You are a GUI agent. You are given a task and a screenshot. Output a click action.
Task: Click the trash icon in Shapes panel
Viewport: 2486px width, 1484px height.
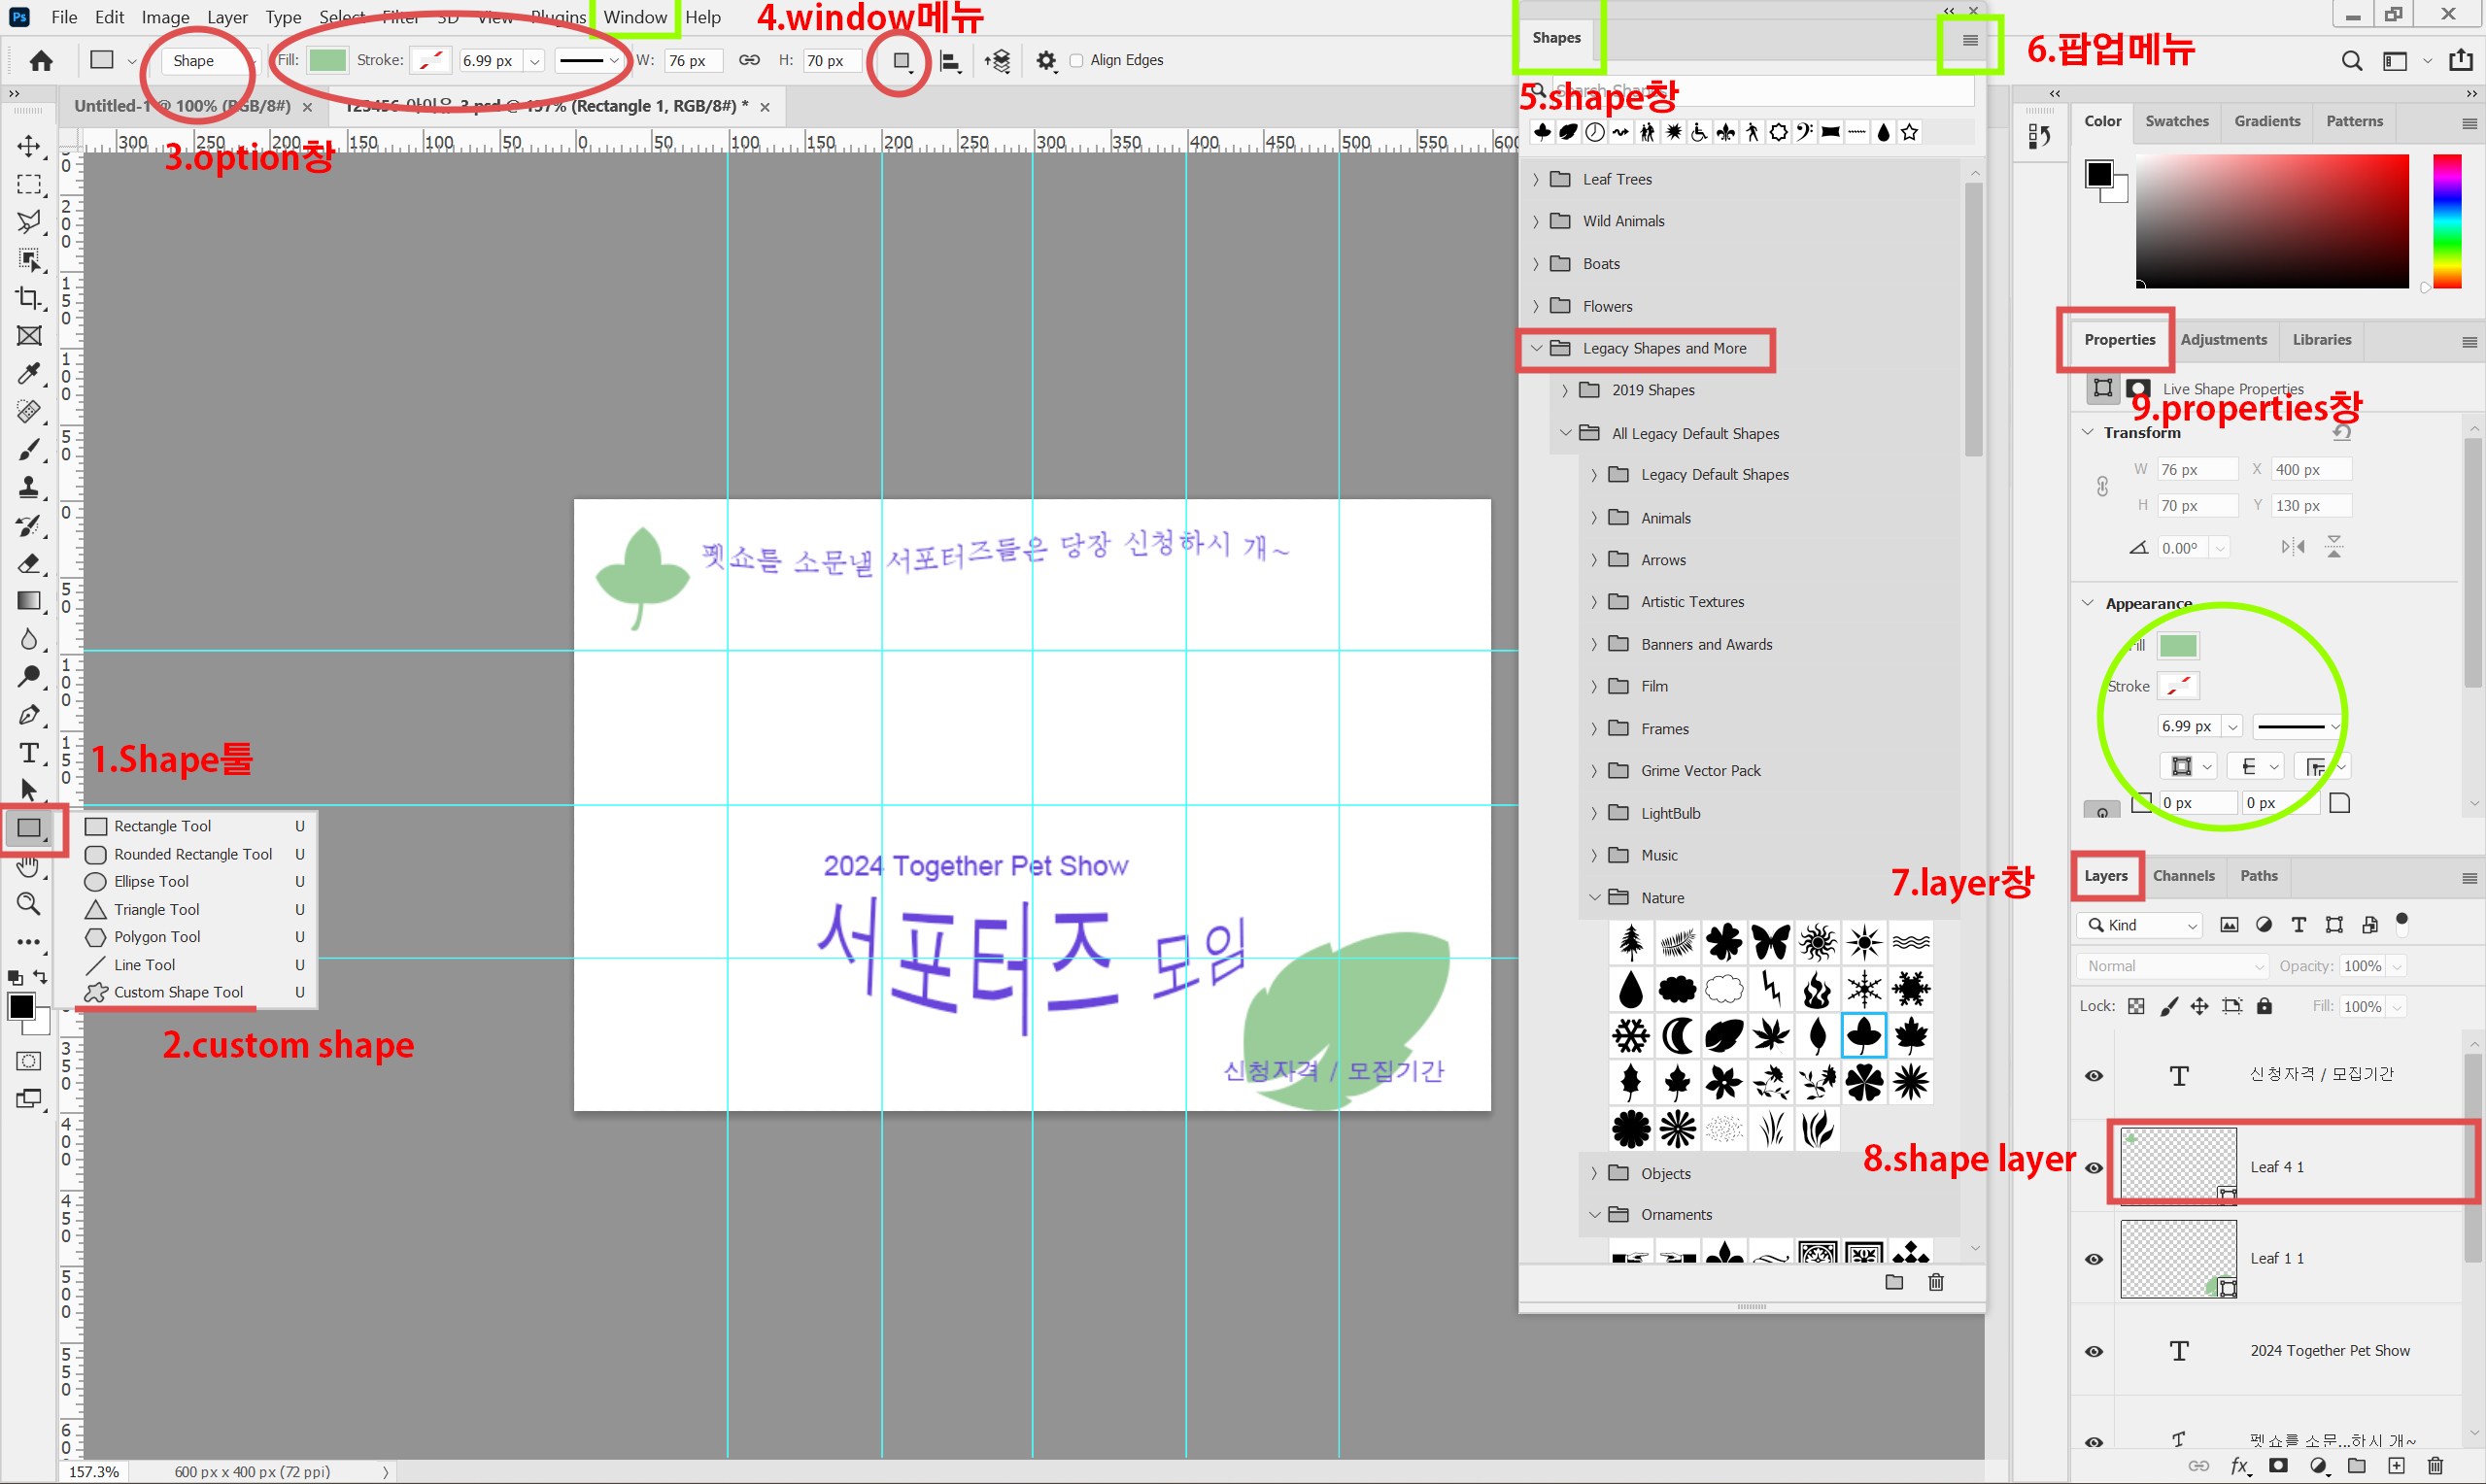(x=1936, y=1282)
